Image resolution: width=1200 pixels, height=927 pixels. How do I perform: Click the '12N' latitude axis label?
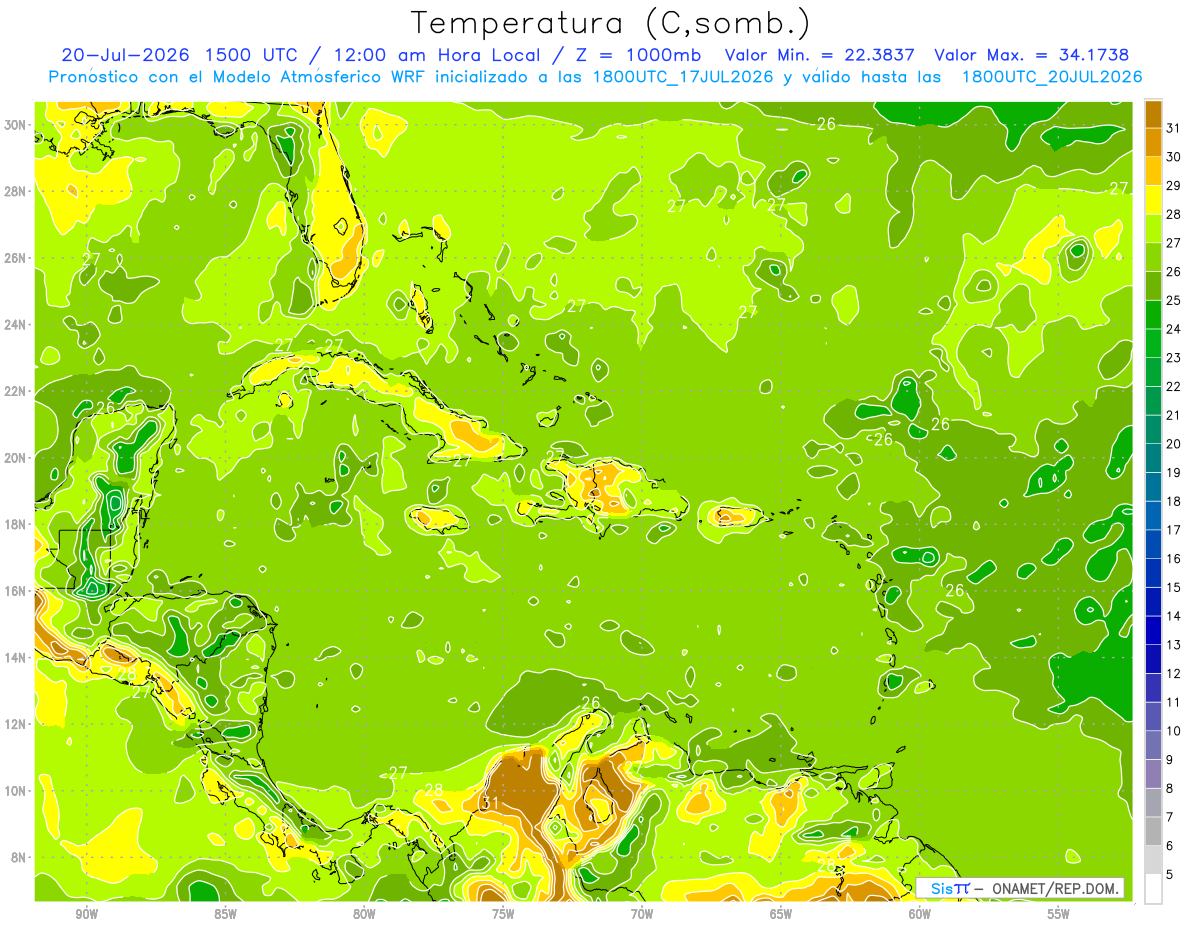(x=16, y=724)
